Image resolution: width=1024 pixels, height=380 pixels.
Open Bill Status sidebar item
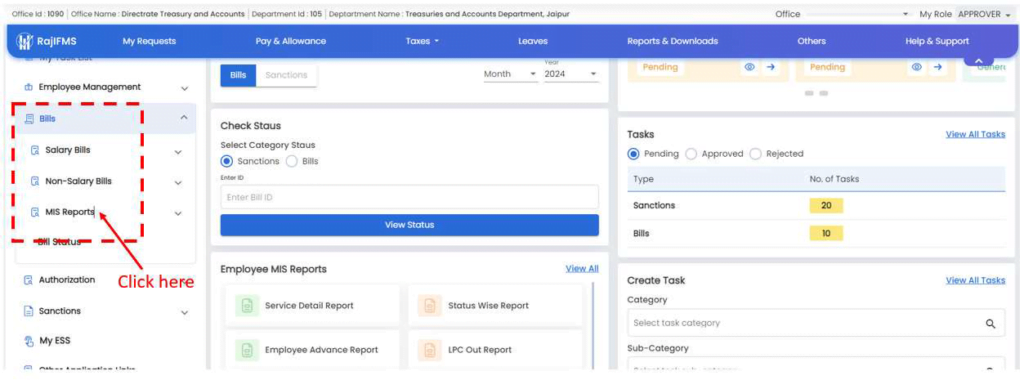tap(59, 242)
